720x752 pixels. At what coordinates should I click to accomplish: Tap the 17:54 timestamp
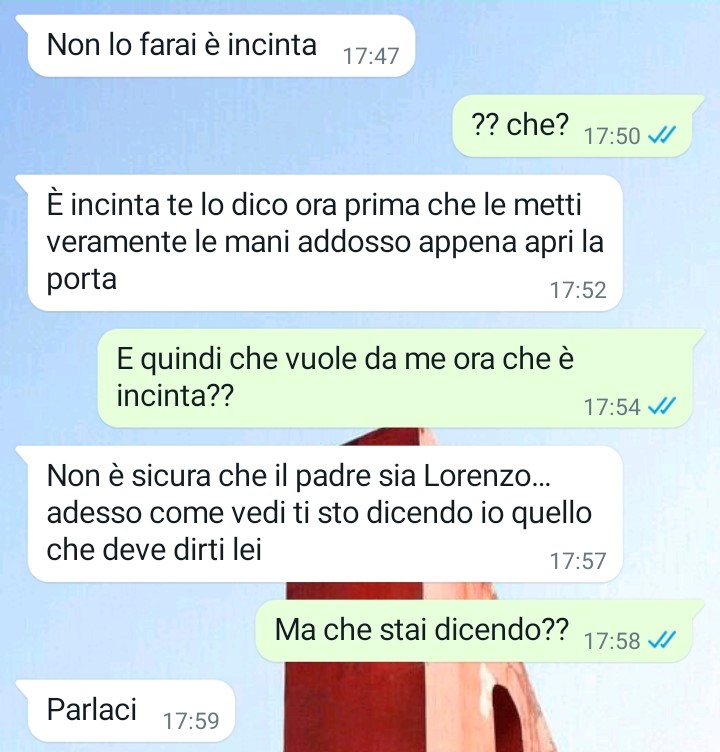612,407
